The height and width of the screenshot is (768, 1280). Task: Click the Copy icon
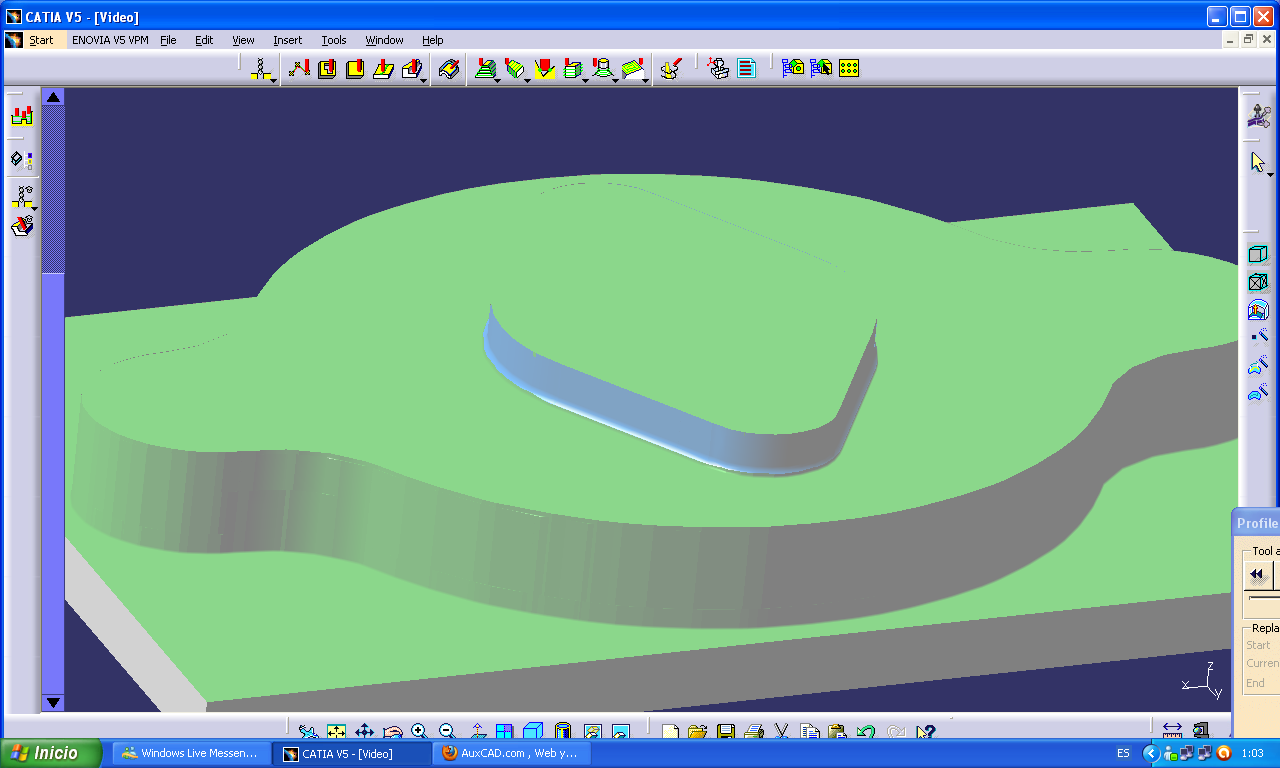click(810, 732)
